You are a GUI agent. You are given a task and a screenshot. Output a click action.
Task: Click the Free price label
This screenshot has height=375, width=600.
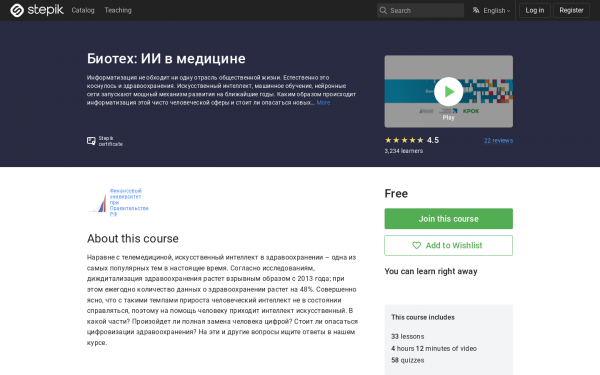pos(396,193)
